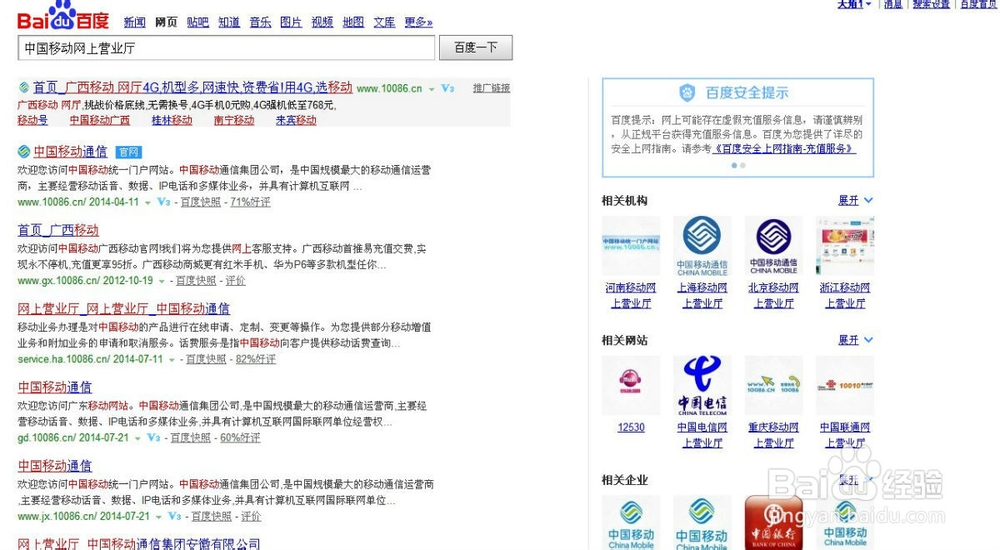
Task: Expand dropdown arrow next to www.jx.10086.cn/
Action: pos(159,517)
